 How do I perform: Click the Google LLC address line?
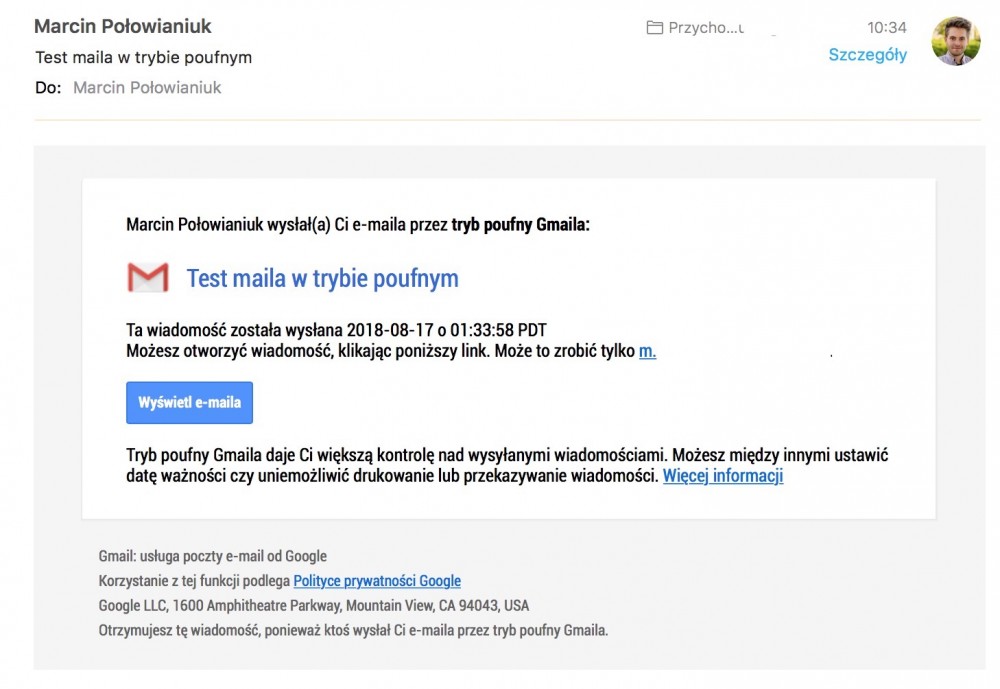pyautogui.click(x=314, y=605)
